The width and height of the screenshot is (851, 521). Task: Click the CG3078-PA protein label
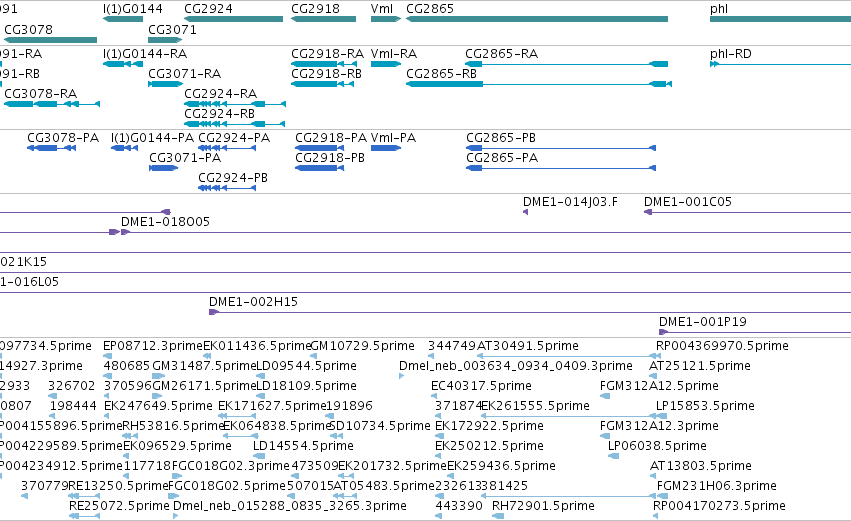(x=63, y=138)
